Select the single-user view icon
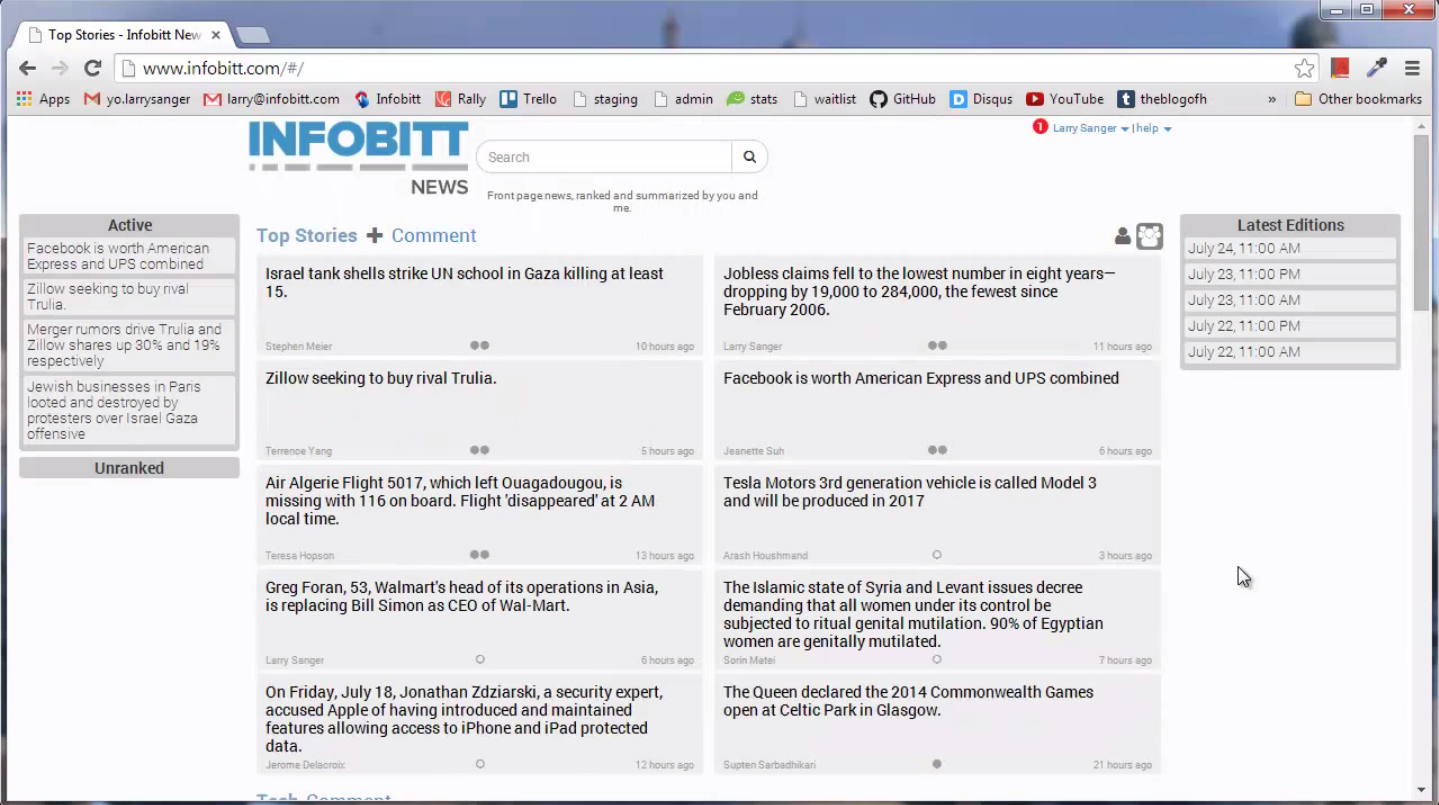 pos(1122,236)
